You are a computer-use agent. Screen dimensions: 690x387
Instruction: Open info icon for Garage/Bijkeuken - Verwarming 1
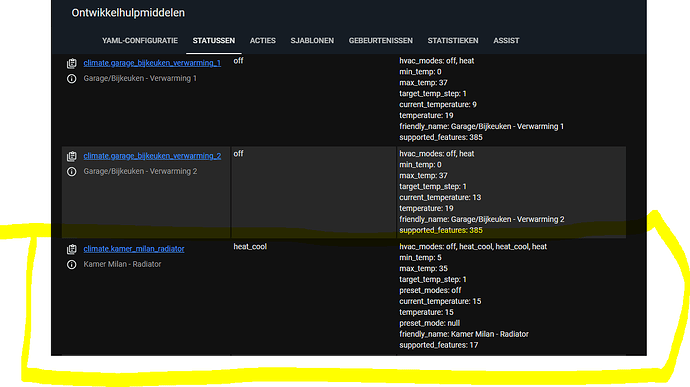pyautogui.click(x=71, y=79)
